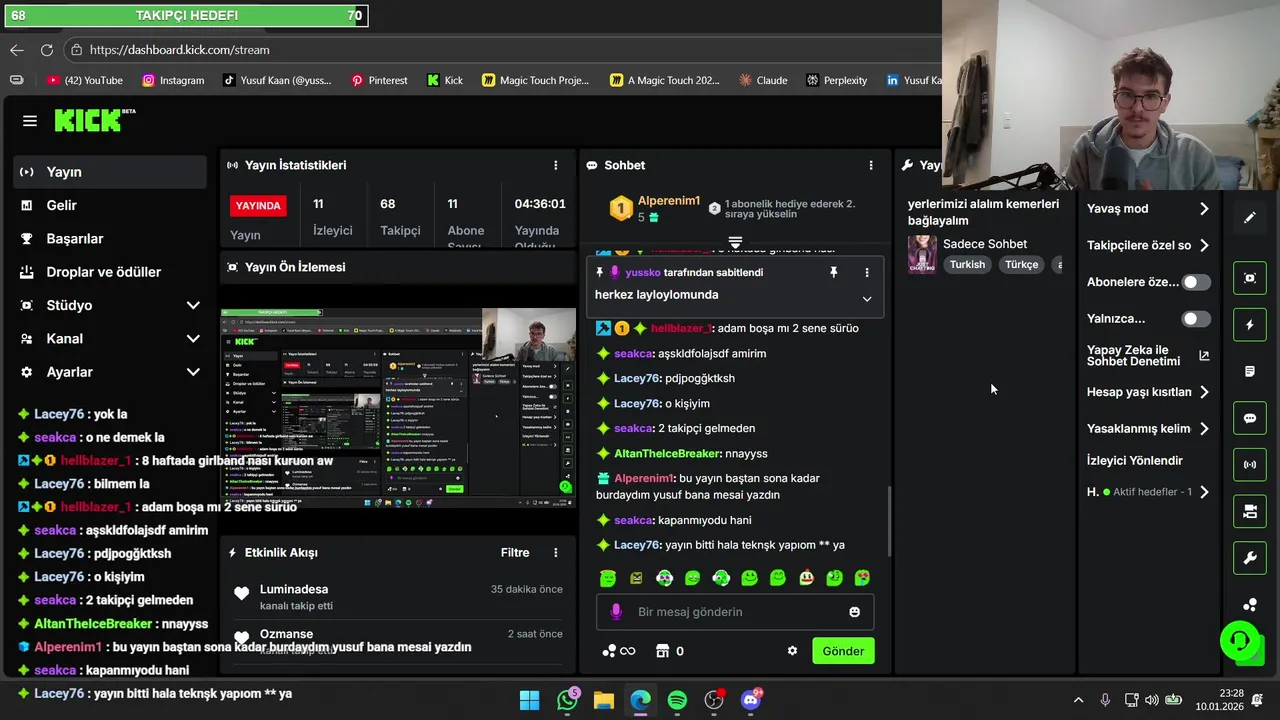The width and height of the screenshot is (1280, 720).
Task: Click the lightning bolt icon in right rail
Action: click(1250, 325)
